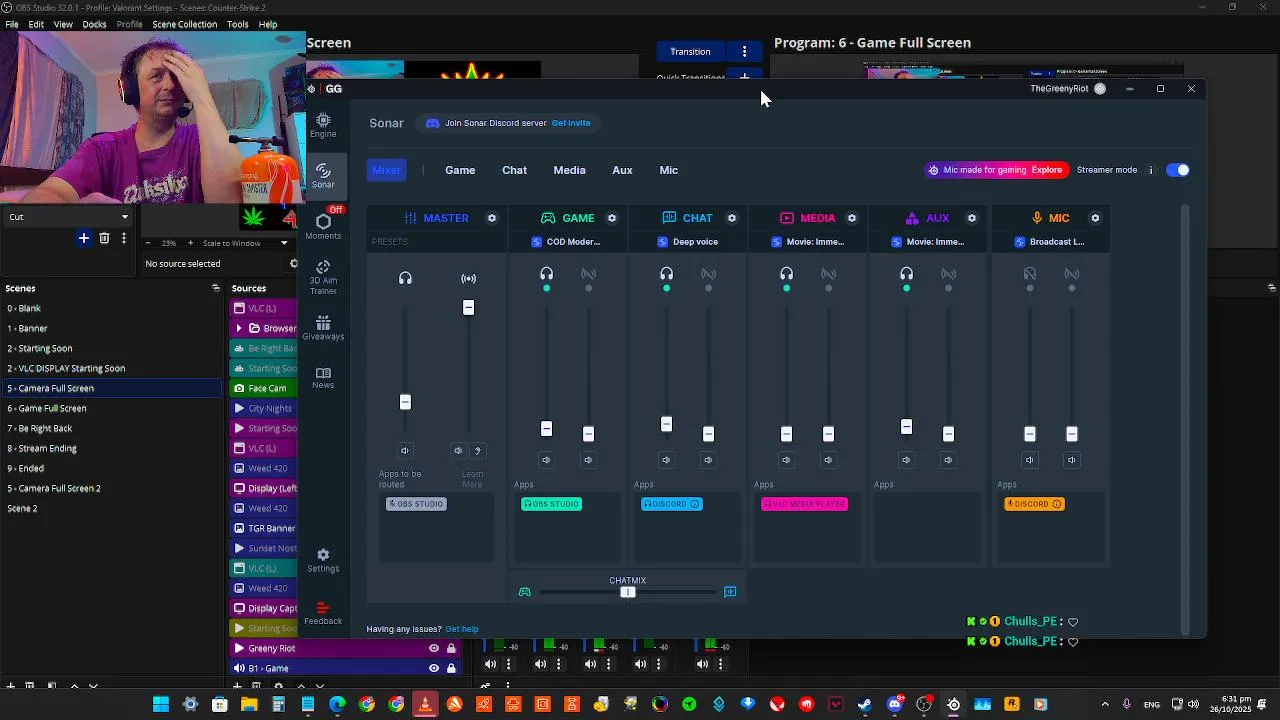Open Aux channel Movie: Imme... preset dropdown
Image resolution: width=1280 pixels, height=720 pixels.
point(929,242)
